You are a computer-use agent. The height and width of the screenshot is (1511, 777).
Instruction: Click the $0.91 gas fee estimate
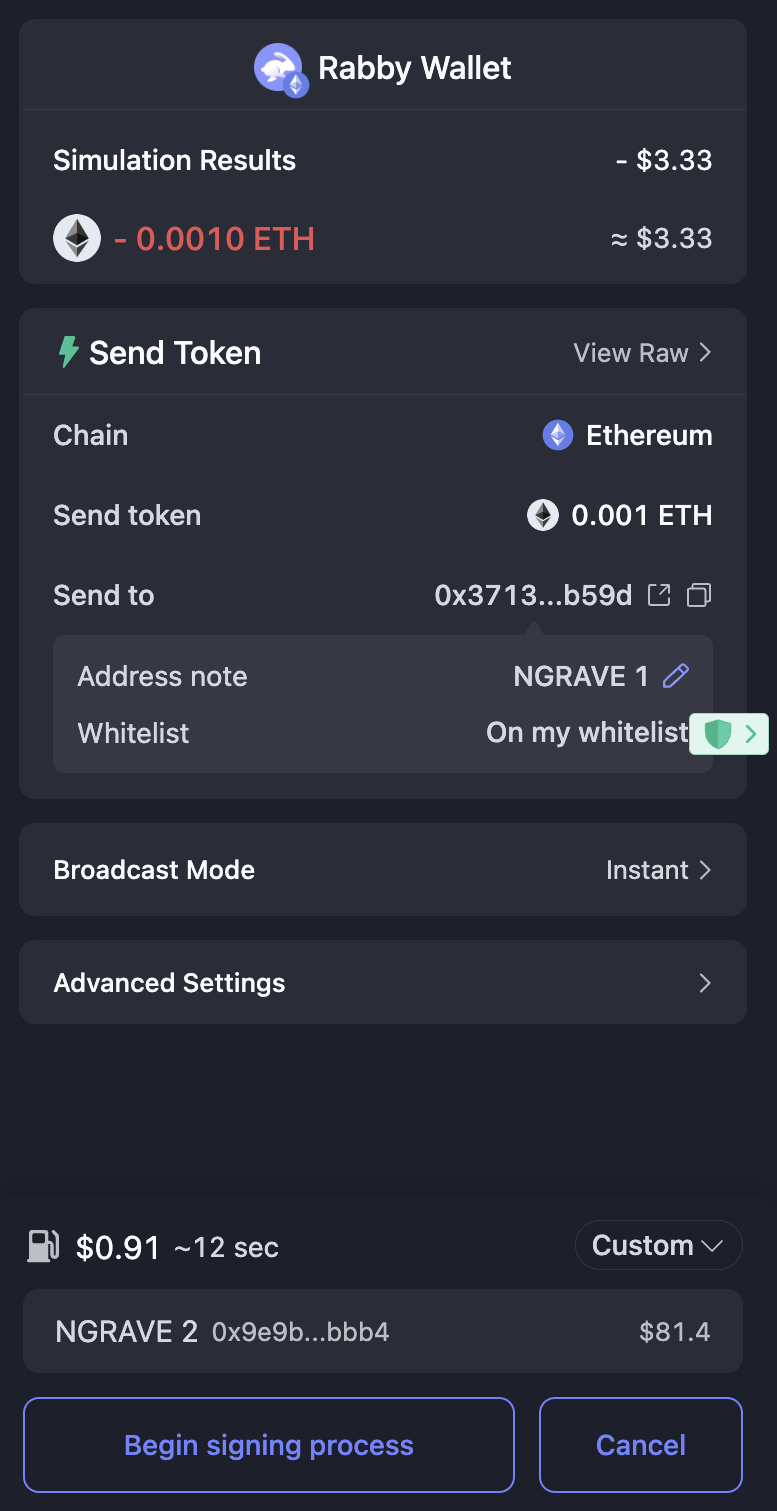[x=118, y=1248]
